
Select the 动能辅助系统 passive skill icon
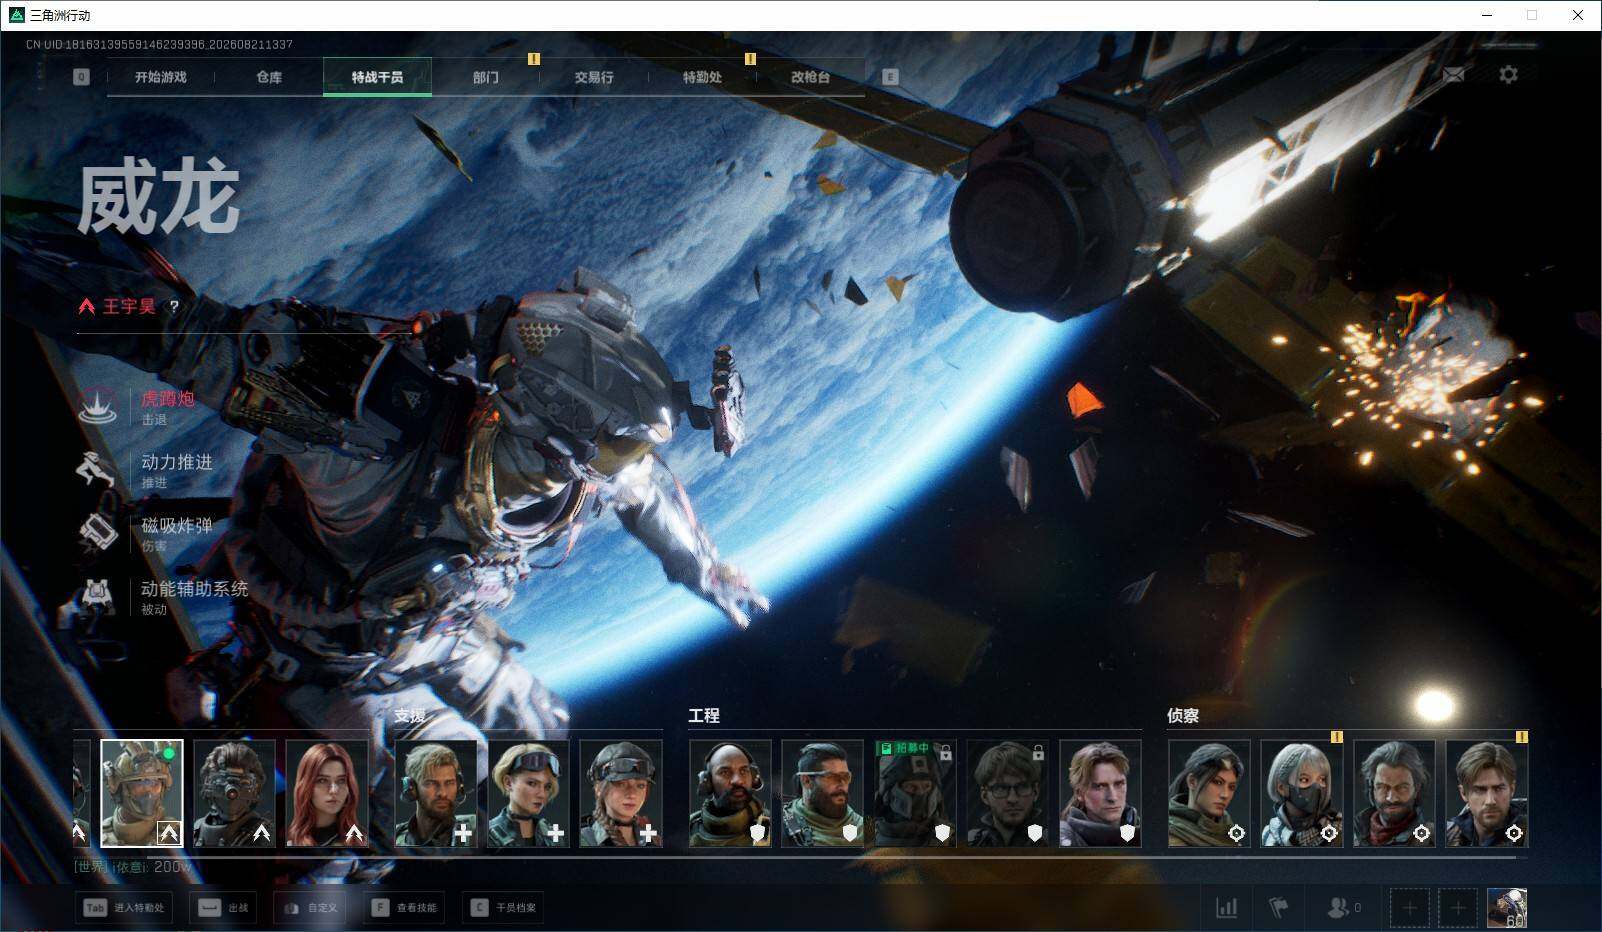[98, 596]
